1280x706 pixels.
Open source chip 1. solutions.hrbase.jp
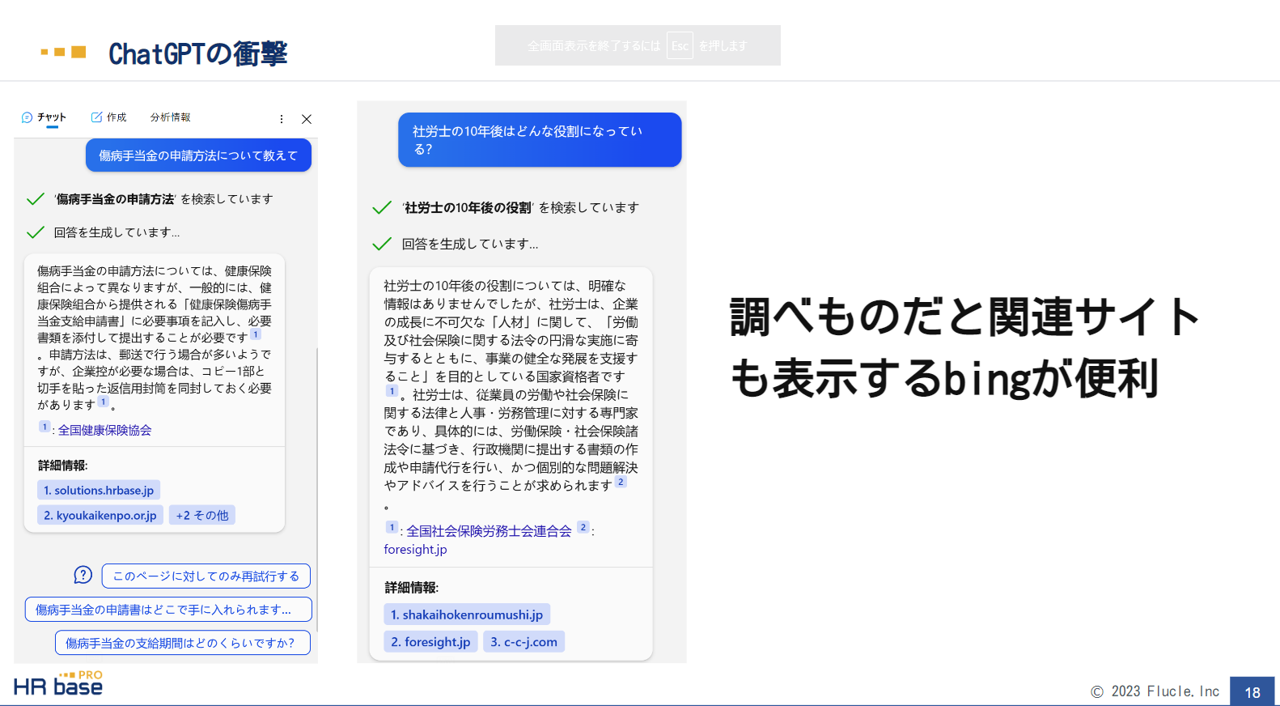pyautogui.click(x=99, y=490)
